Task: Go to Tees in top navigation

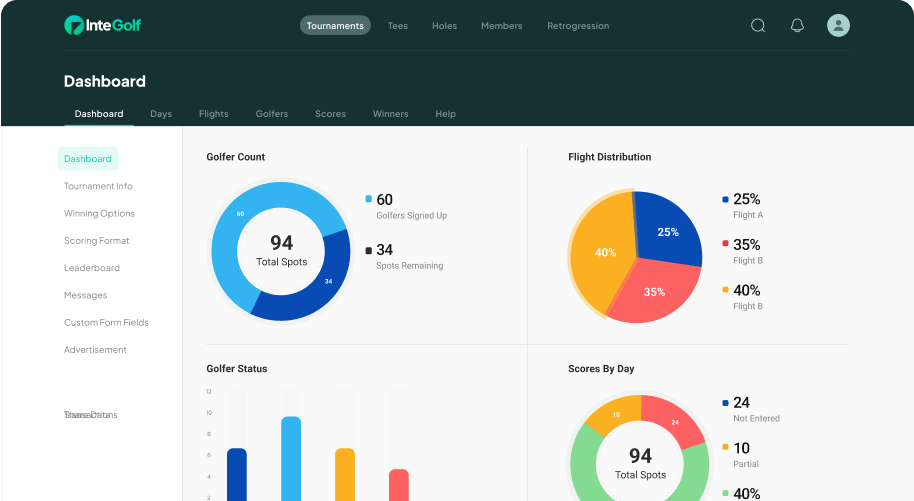Action: click(x=398, y=26)
